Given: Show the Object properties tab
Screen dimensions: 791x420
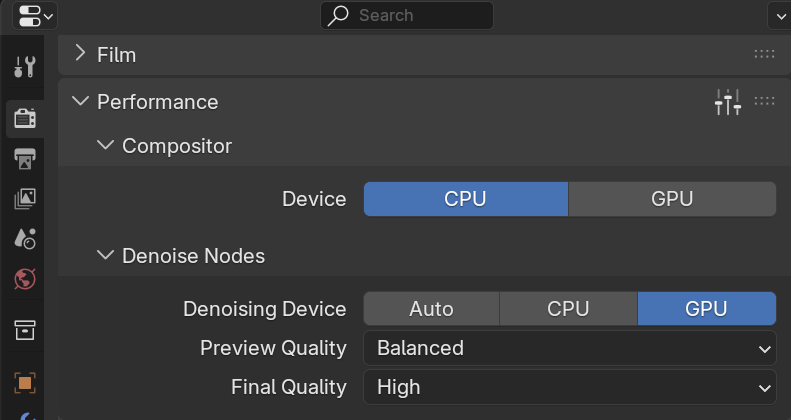Looking at the screenshot, I should (x=25, y=382).
